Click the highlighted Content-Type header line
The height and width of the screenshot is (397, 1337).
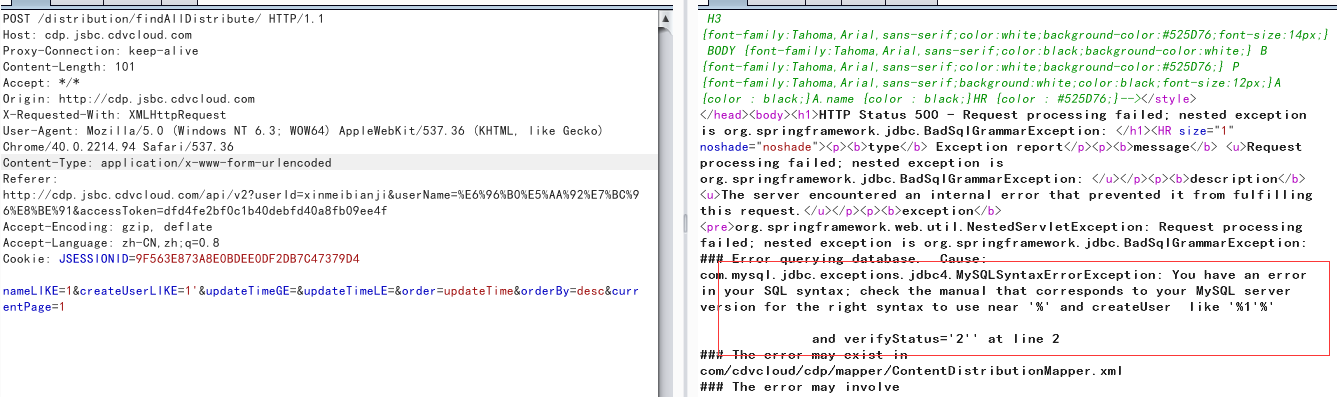(x=330, y=163)
